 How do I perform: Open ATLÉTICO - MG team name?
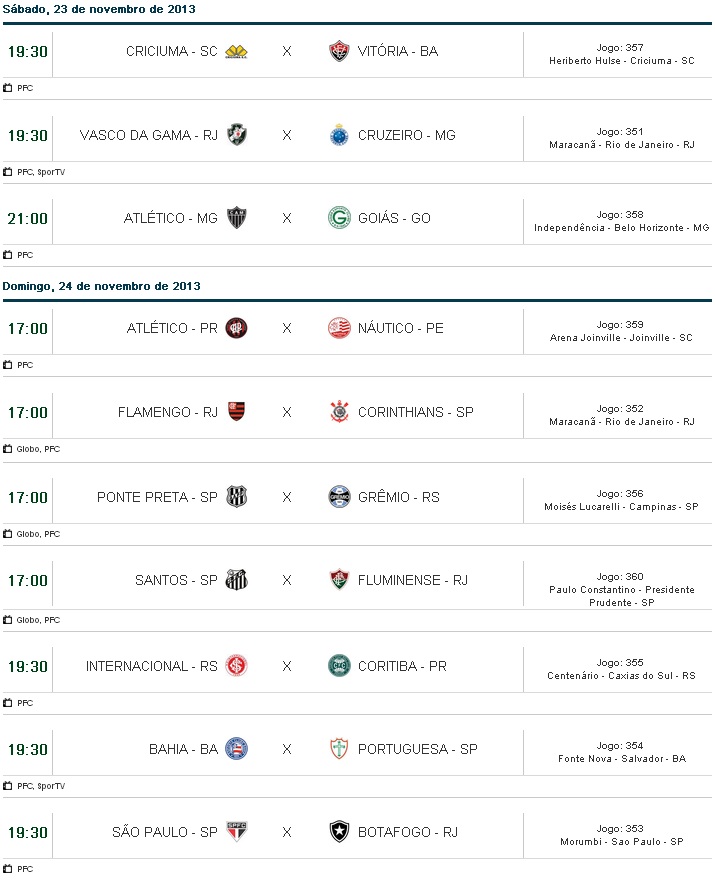click(x=171, y=218)
